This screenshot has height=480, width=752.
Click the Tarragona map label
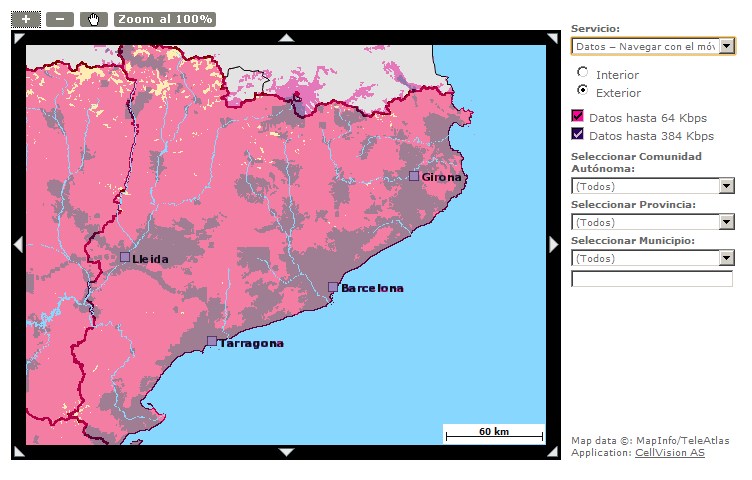tap(251, 343)
